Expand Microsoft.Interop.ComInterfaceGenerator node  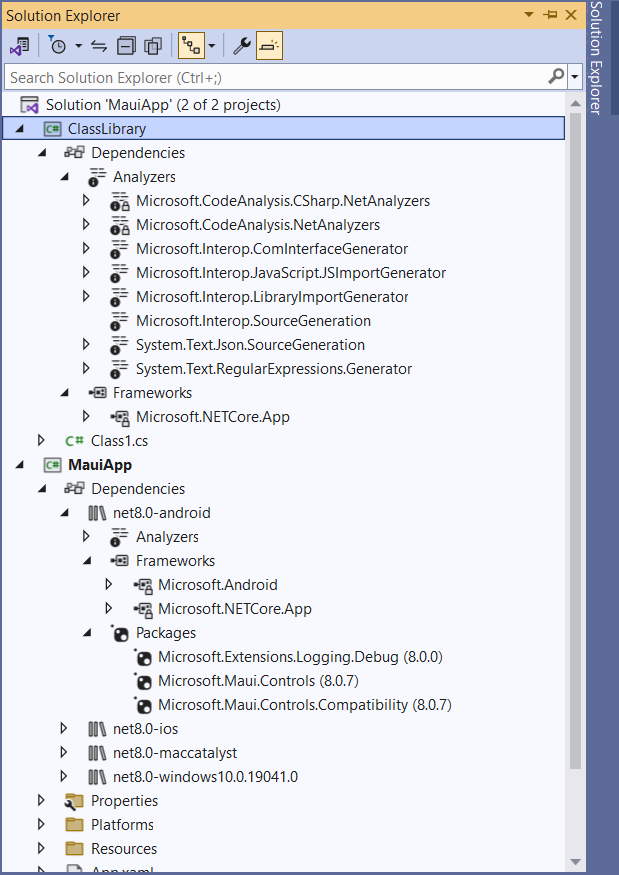(x=86, y=248)
